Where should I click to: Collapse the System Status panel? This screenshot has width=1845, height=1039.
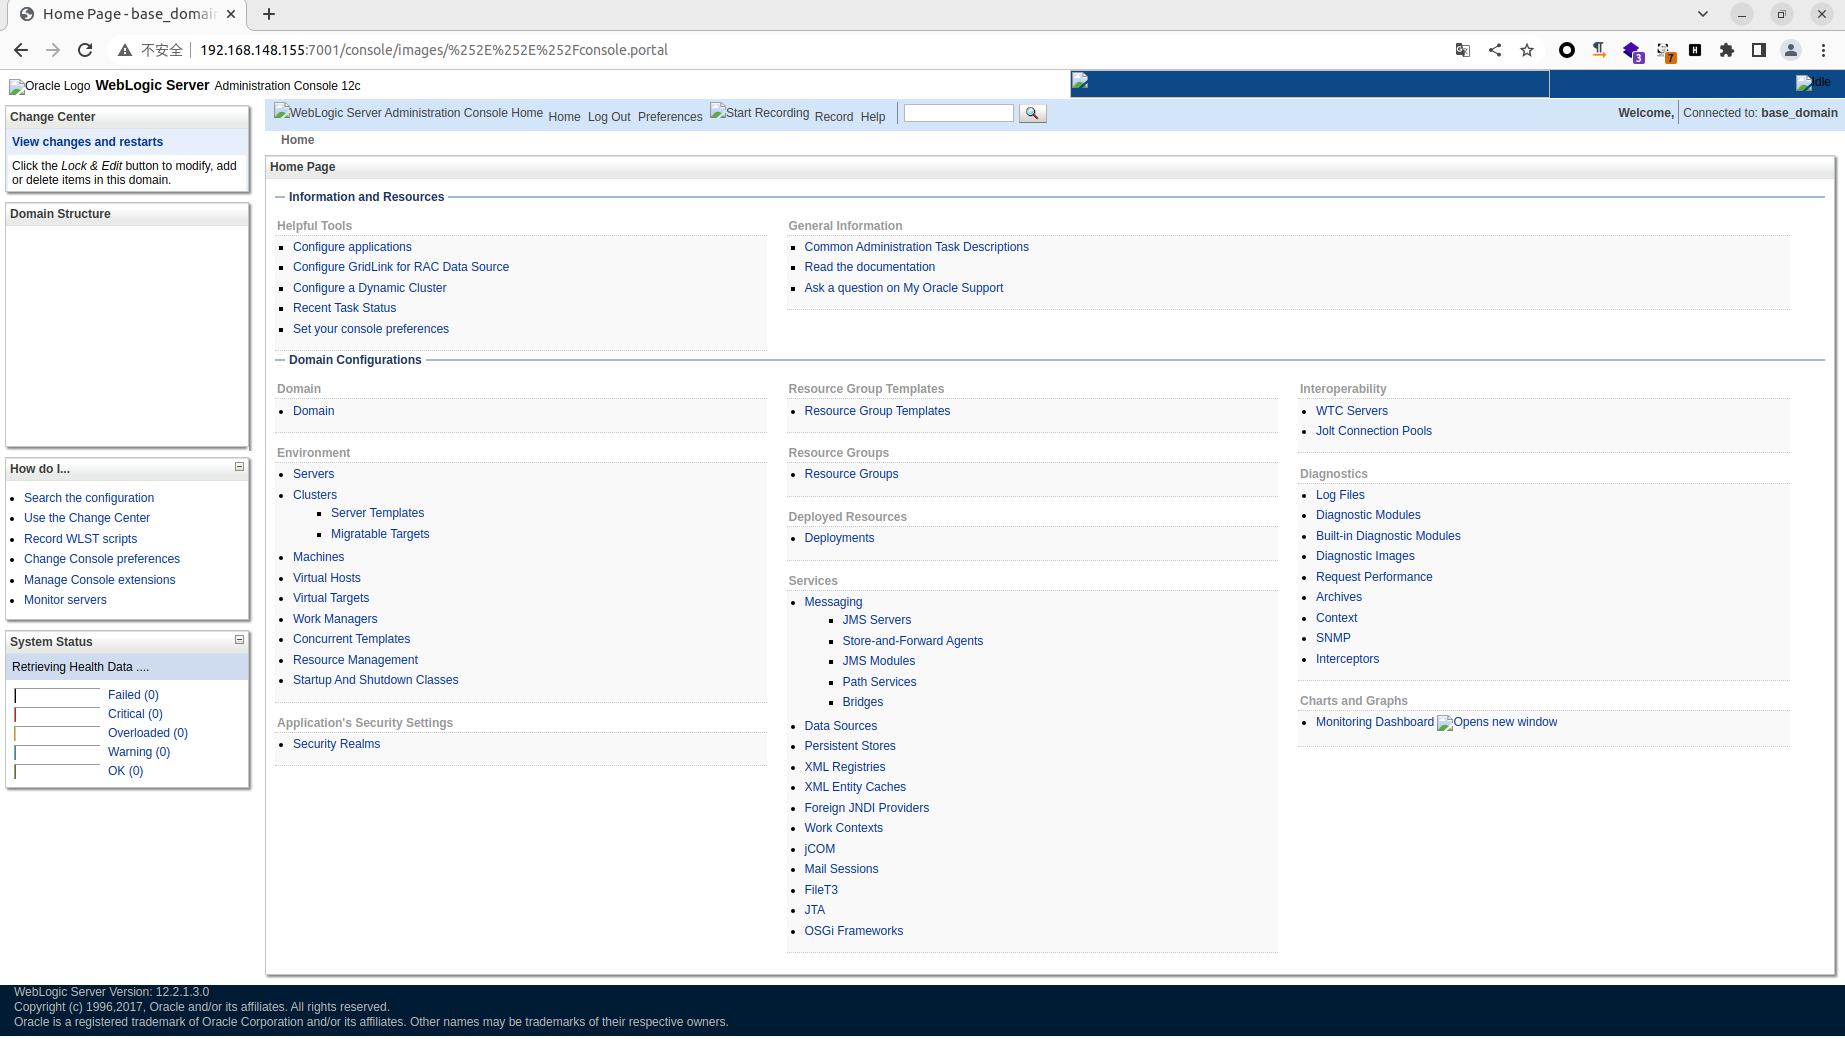click(x=239, y=640)
